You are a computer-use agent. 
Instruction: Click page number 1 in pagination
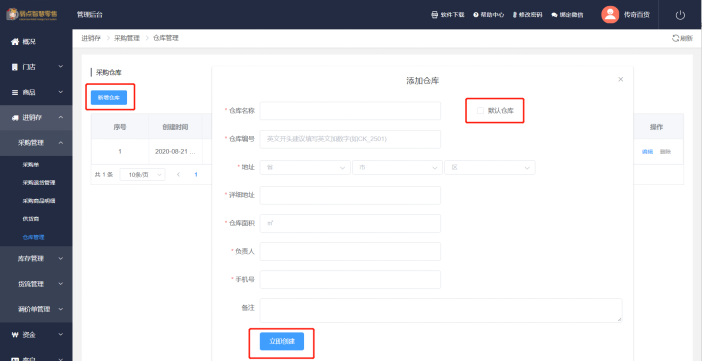point(196,174)
